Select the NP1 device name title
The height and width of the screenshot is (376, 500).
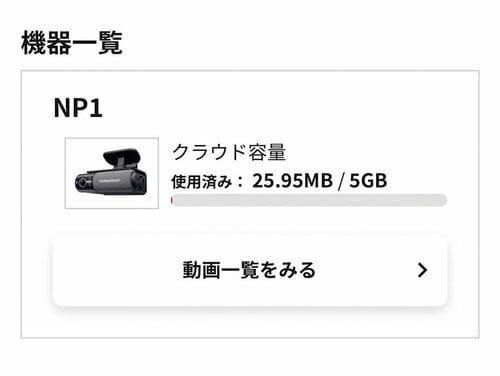coord(78,108)
